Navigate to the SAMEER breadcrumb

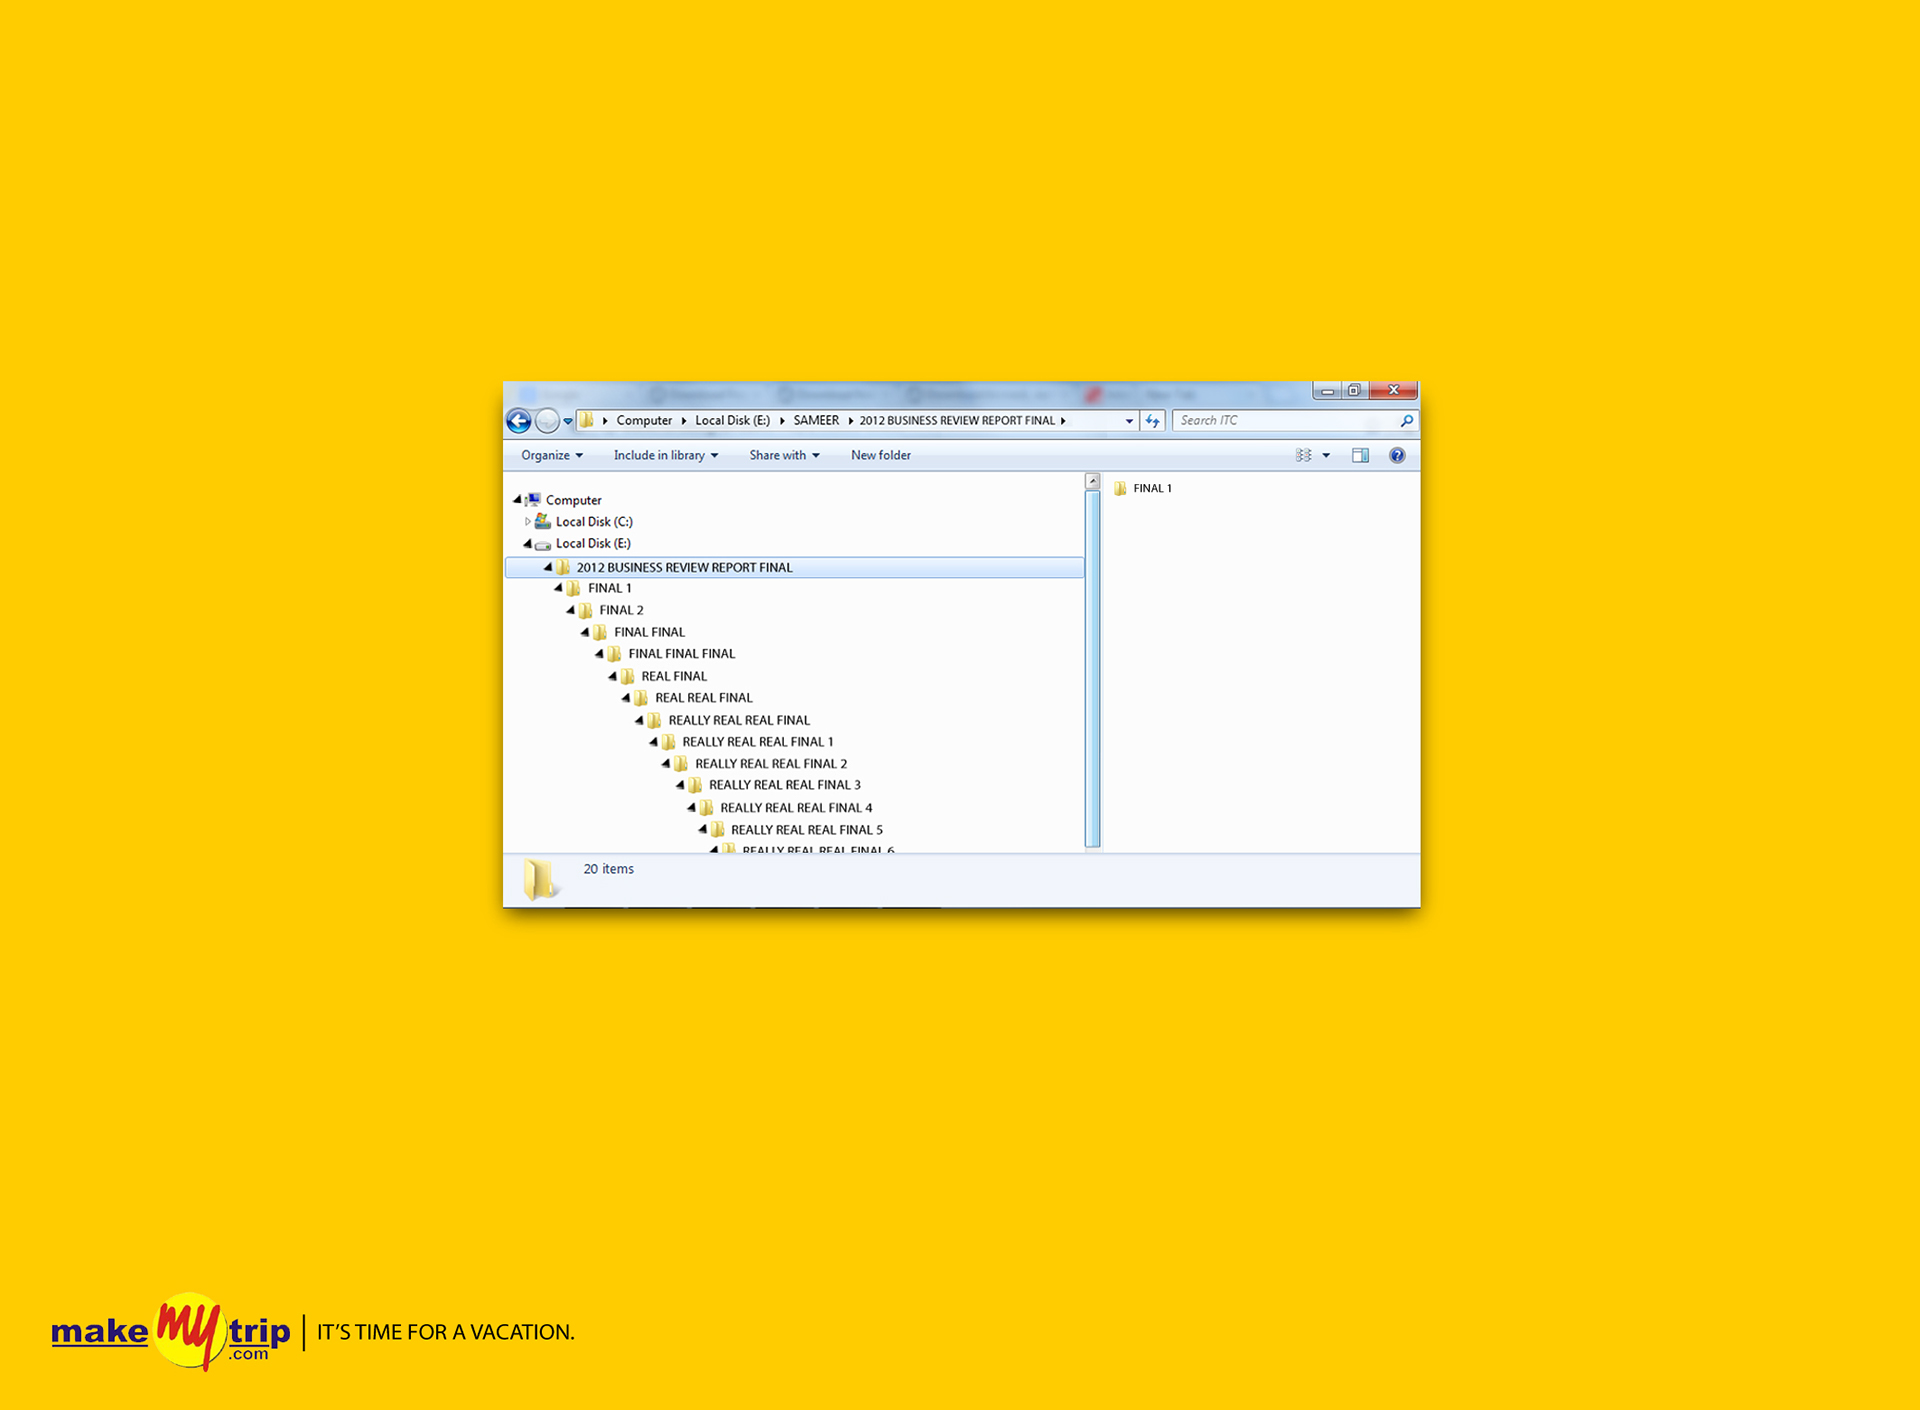click(816, 421)
